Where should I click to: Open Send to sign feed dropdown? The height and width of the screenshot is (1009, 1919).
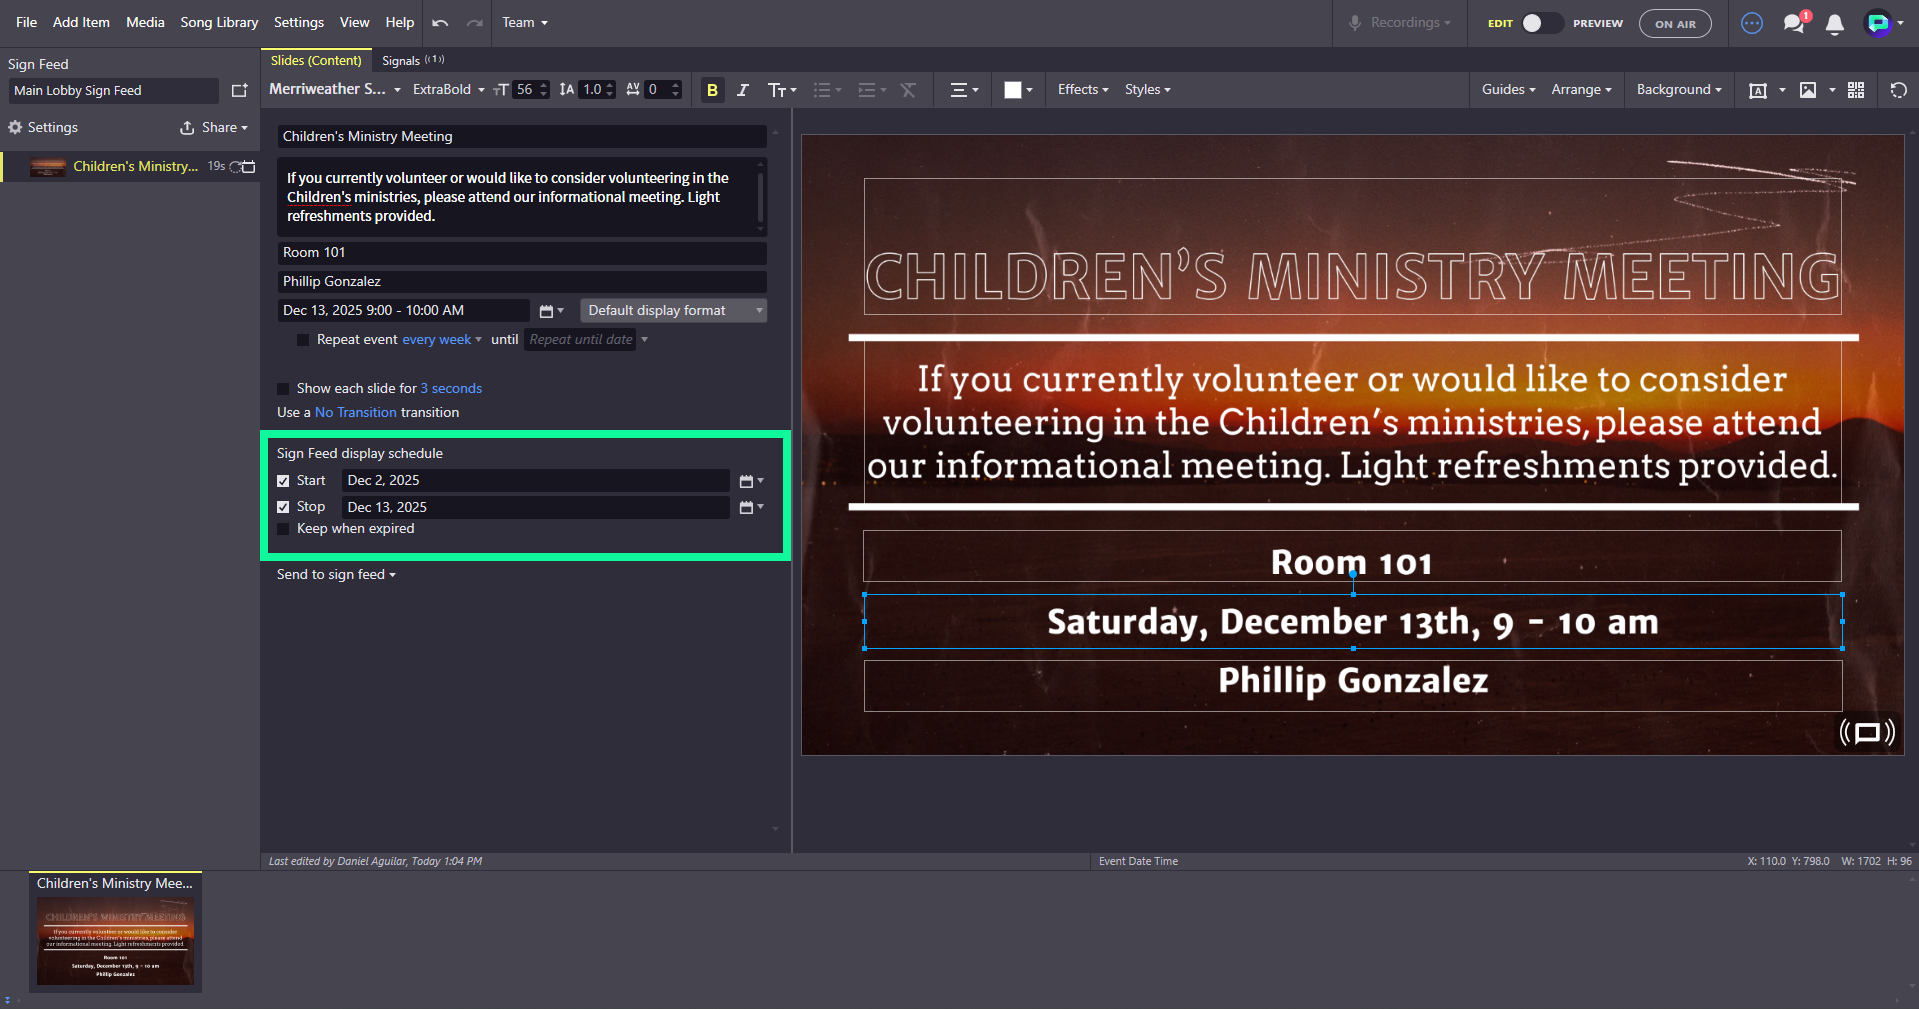336,575
